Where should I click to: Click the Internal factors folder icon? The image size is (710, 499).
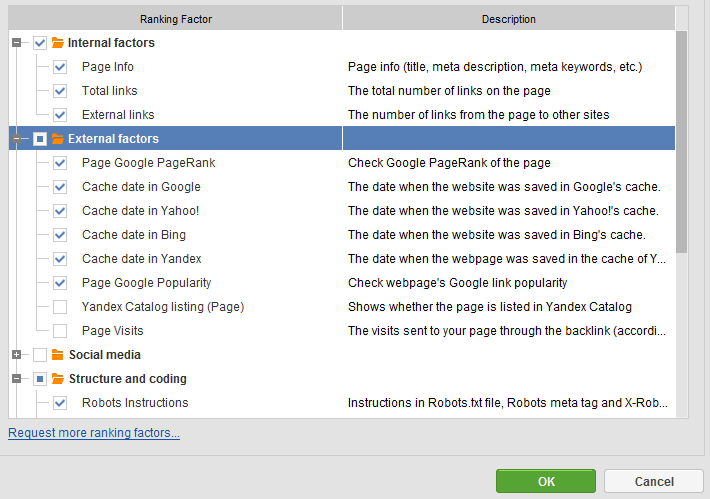(x=58, y=43)
